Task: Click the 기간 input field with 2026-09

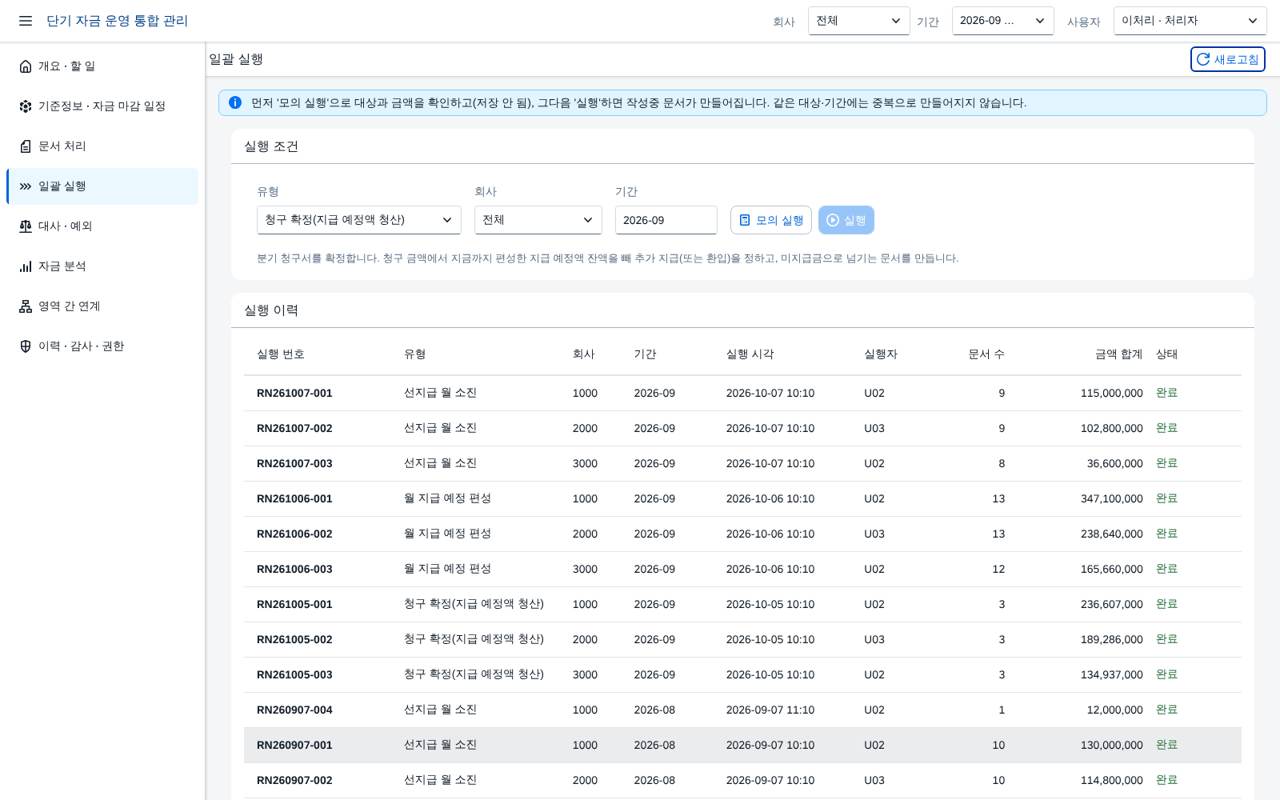Action: (666, 220)
